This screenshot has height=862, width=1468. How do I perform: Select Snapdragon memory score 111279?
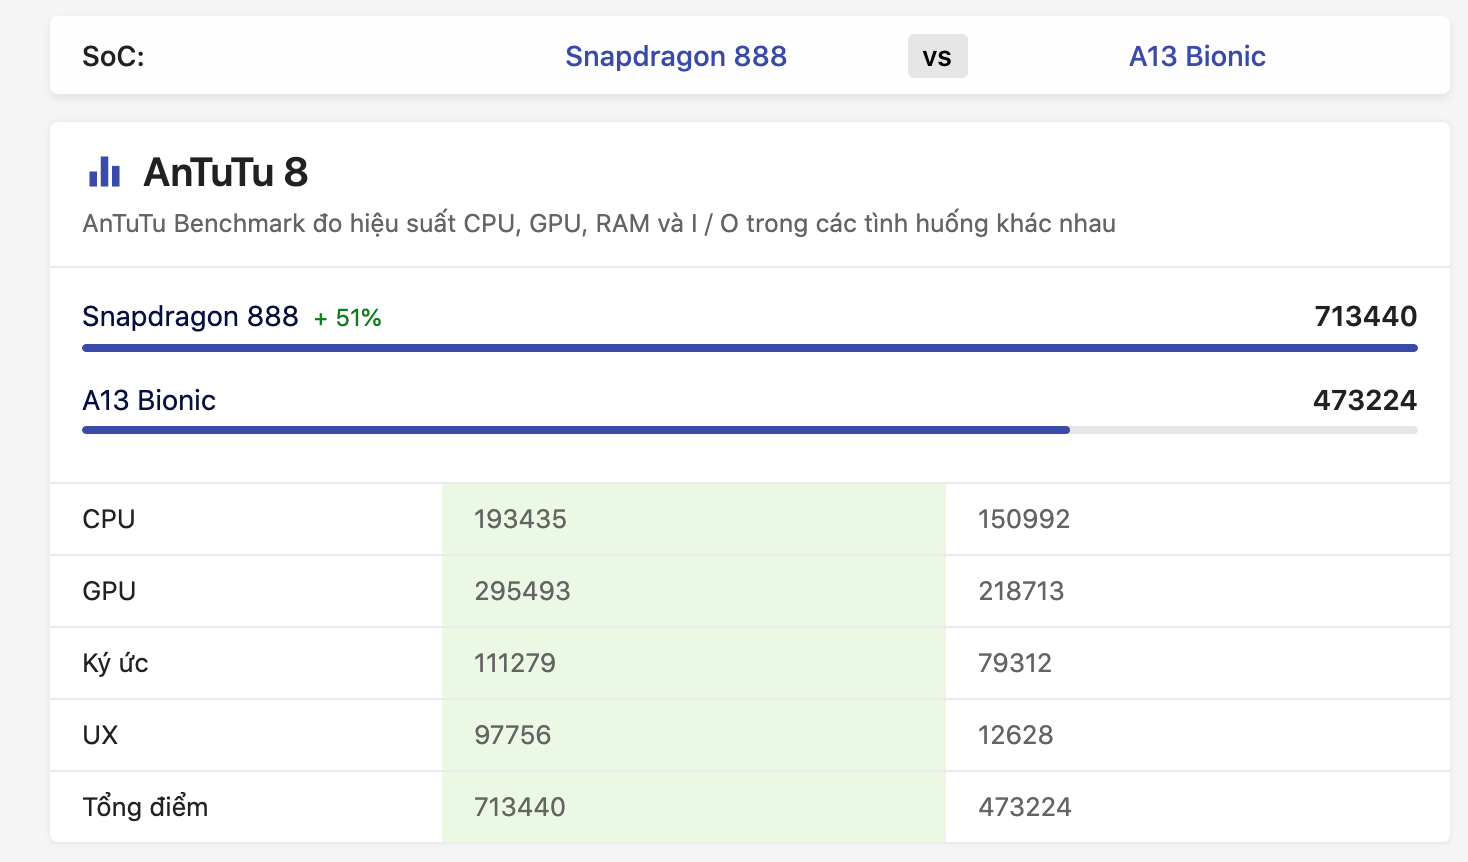coord(515,663)
